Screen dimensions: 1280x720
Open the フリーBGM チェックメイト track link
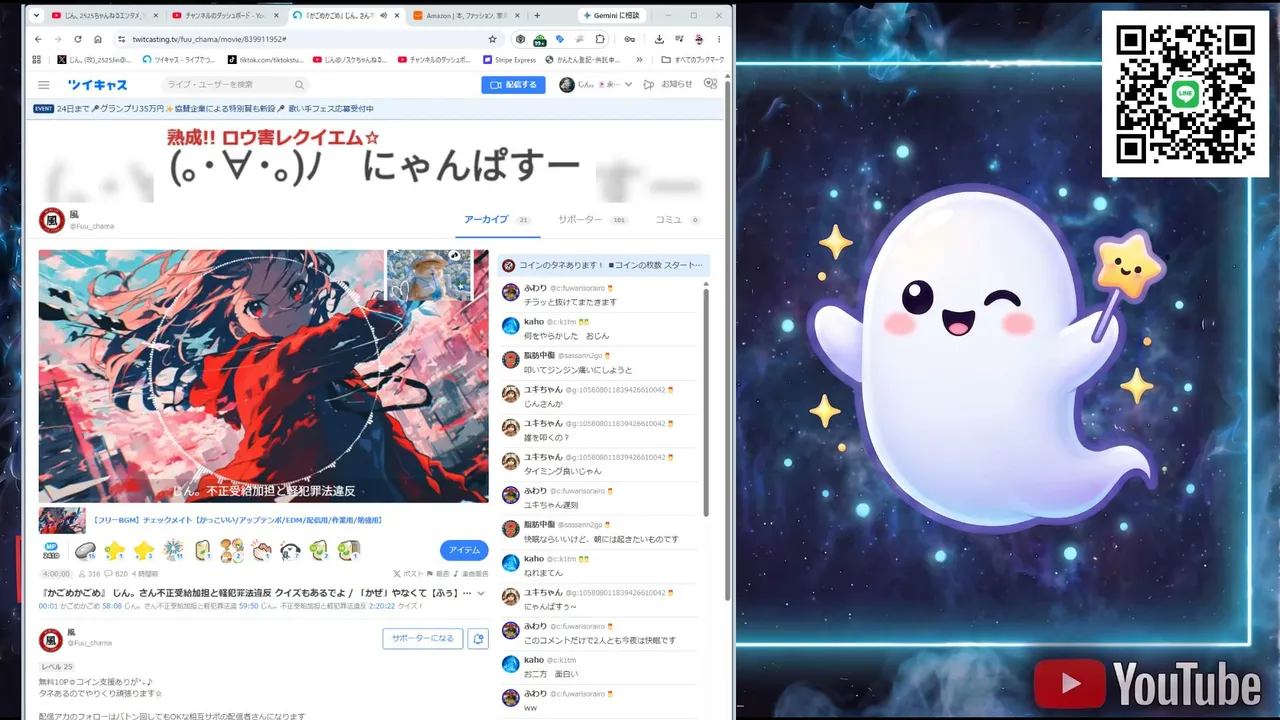coord(238,520)
